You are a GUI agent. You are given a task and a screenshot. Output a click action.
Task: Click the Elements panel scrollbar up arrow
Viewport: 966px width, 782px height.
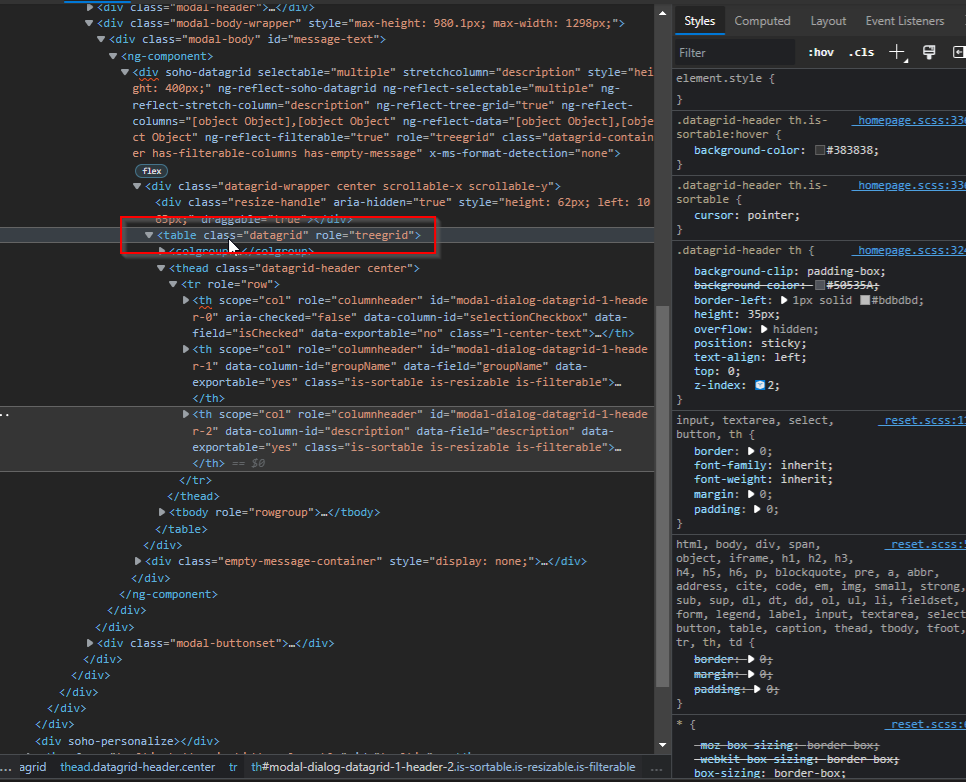[x=662, y=13]
